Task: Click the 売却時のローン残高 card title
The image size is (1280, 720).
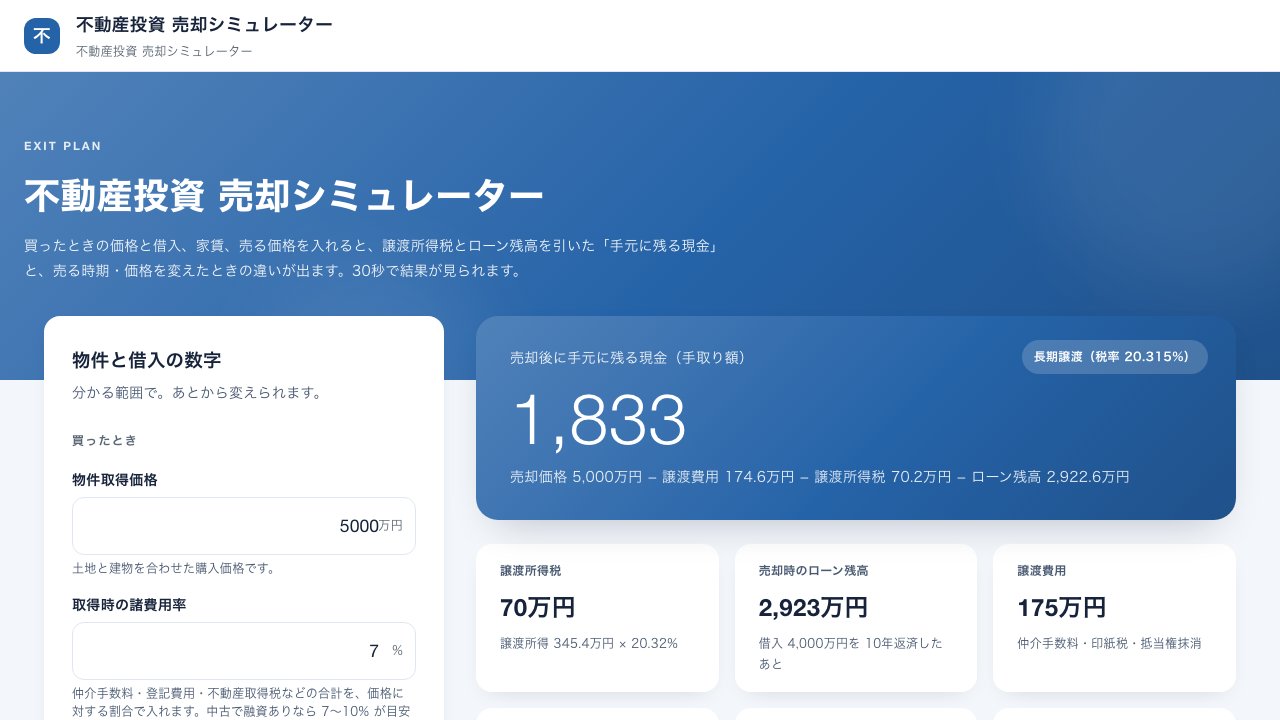Action: [813, 571]
